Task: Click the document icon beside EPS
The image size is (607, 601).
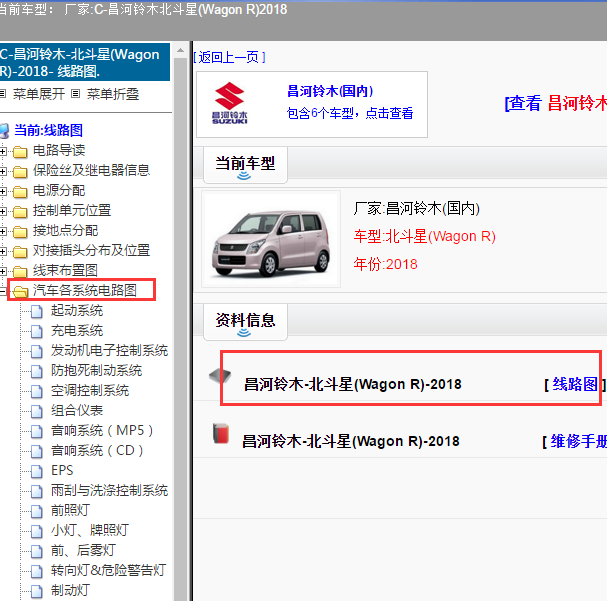Action: pos(37,471)
